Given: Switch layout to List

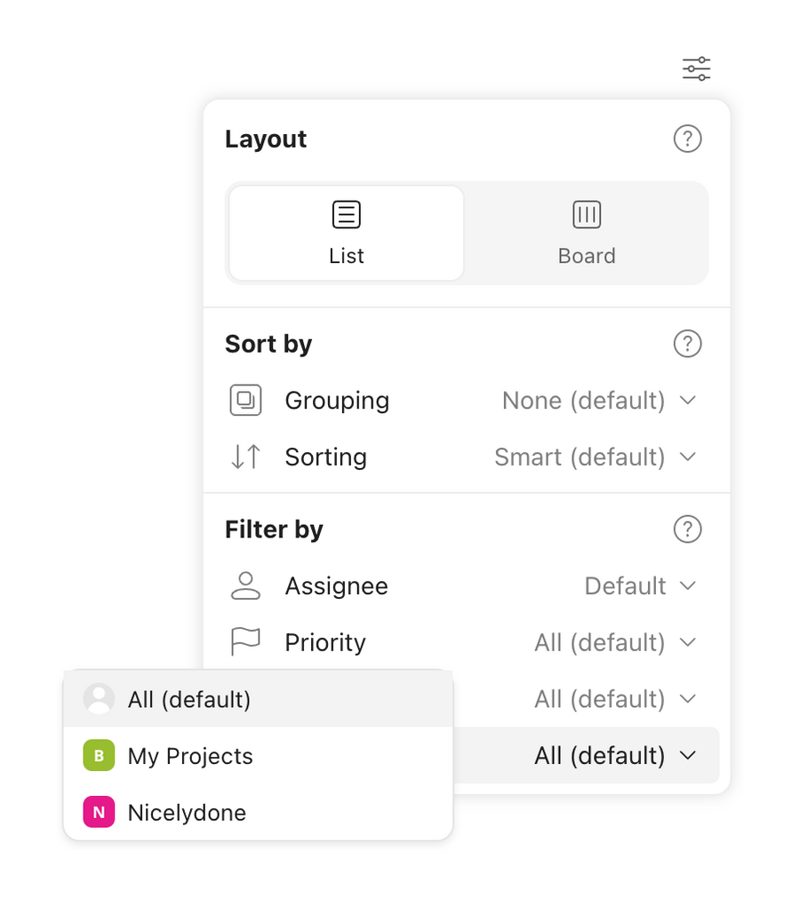Looking at the screenshot, I should point(345,233).
